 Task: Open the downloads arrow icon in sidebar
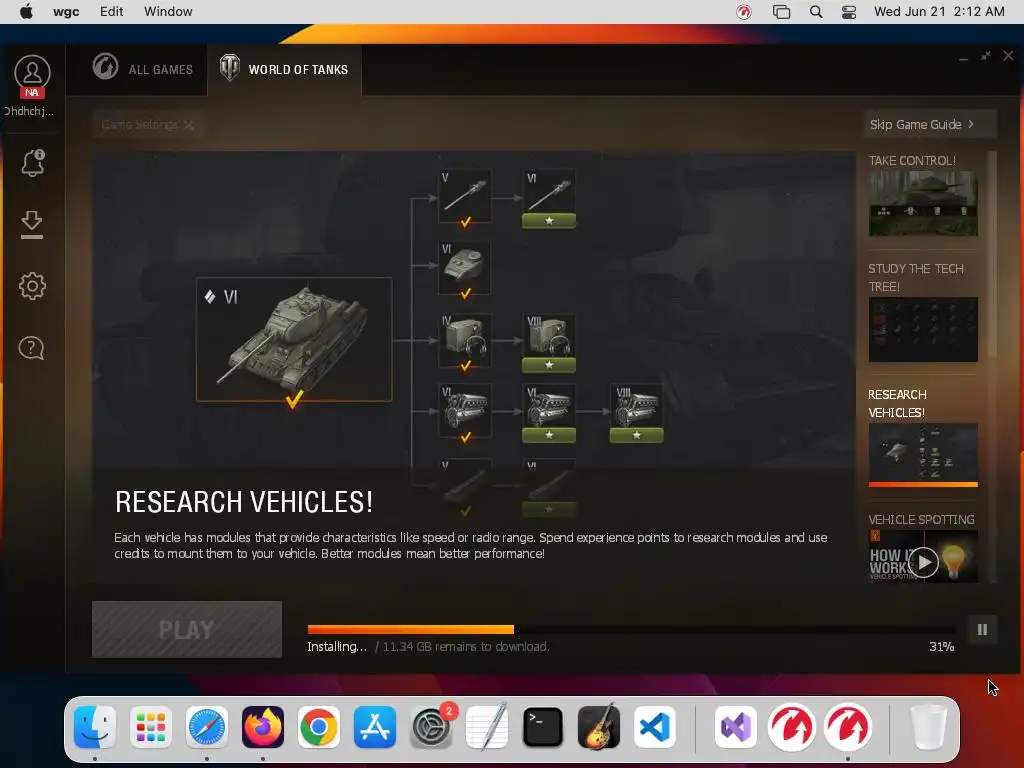pos(31,225)
